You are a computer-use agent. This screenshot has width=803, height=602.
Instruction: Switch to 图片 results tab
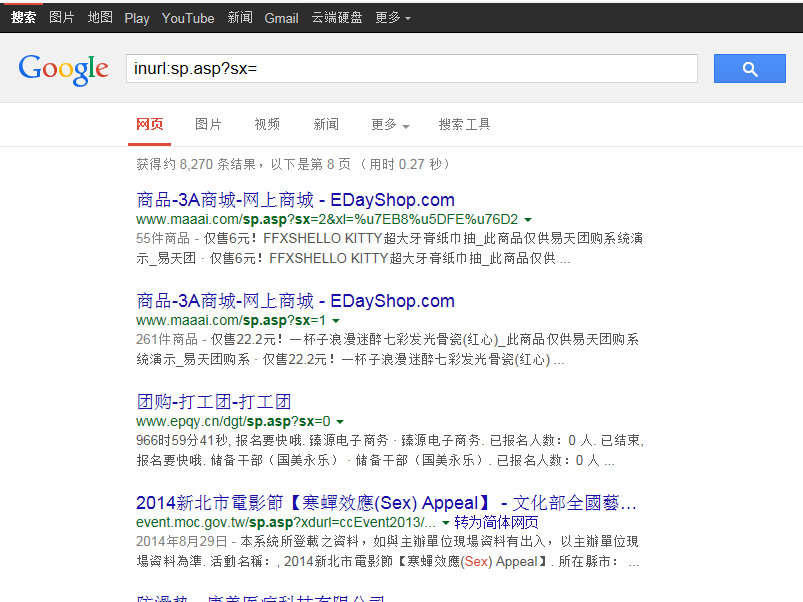pyautogui.click(x=208, y=124)
